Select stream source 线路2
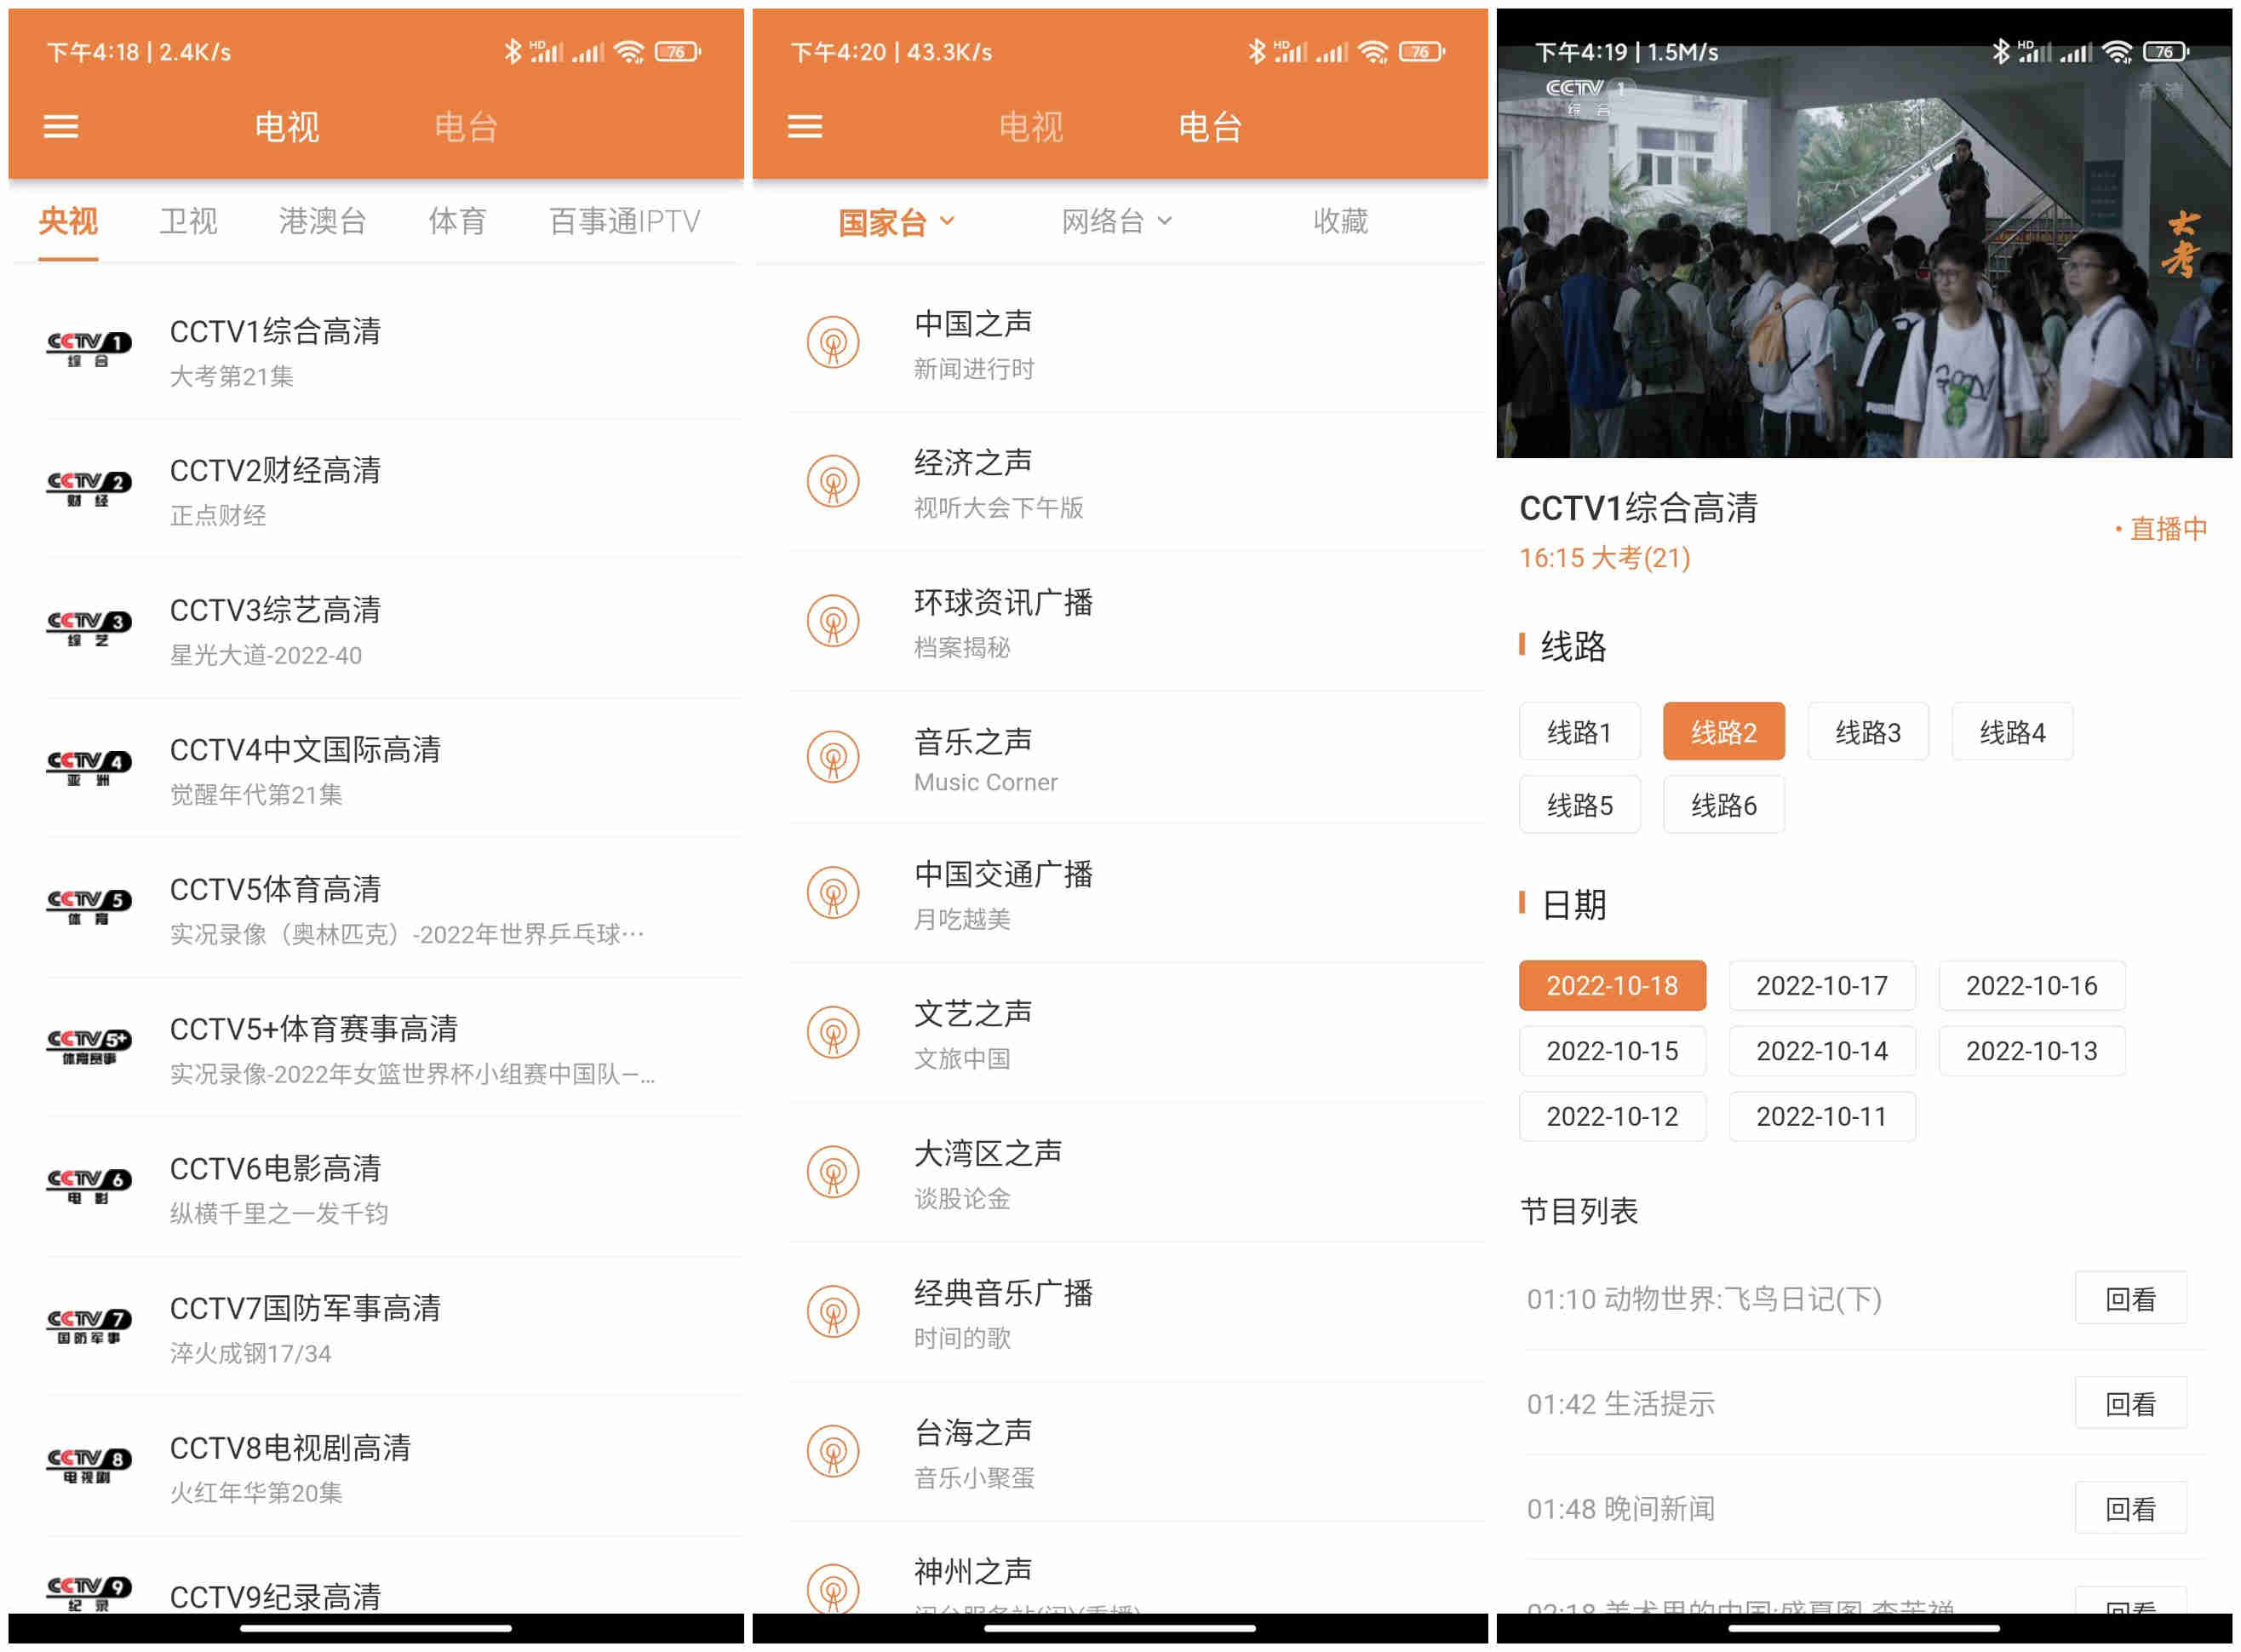Viewport: 2241px width, 1652px height. pyautogui.click(x=1723, y=732)
